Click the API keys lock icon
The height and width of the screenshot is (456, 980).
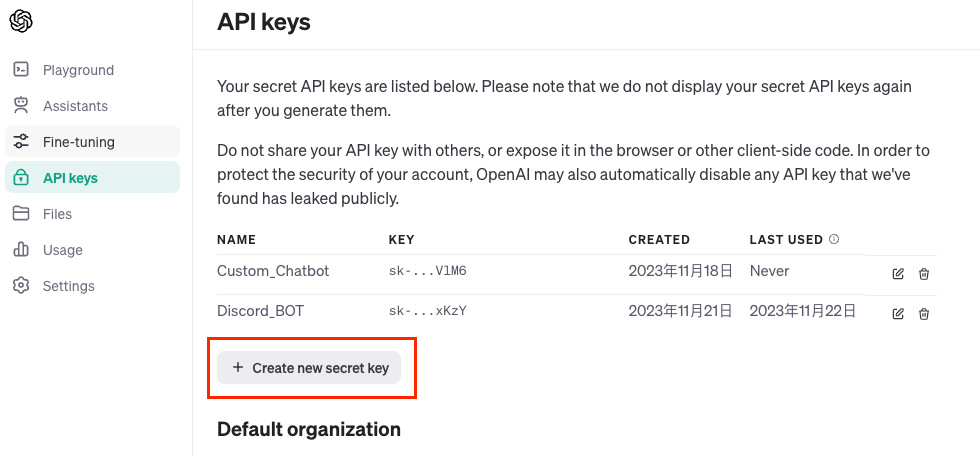point(21,178)
